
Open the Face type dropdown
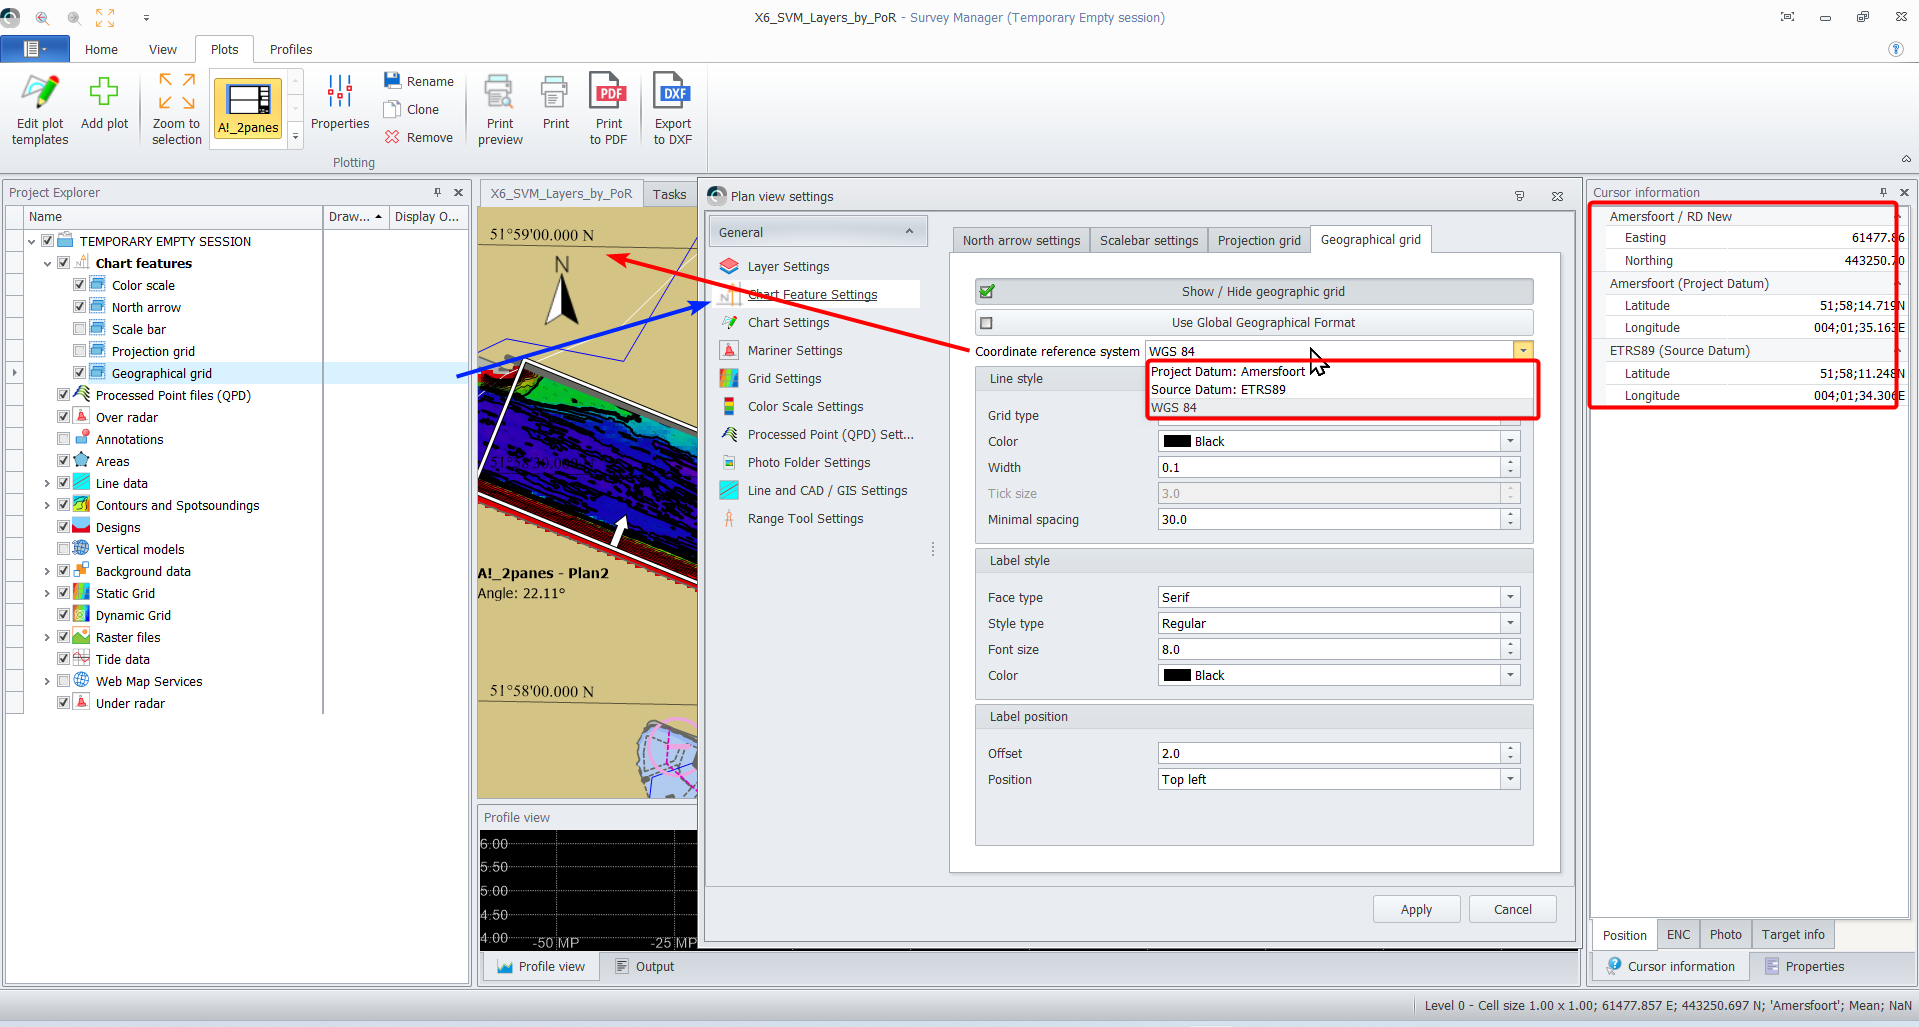[1509, 597]
